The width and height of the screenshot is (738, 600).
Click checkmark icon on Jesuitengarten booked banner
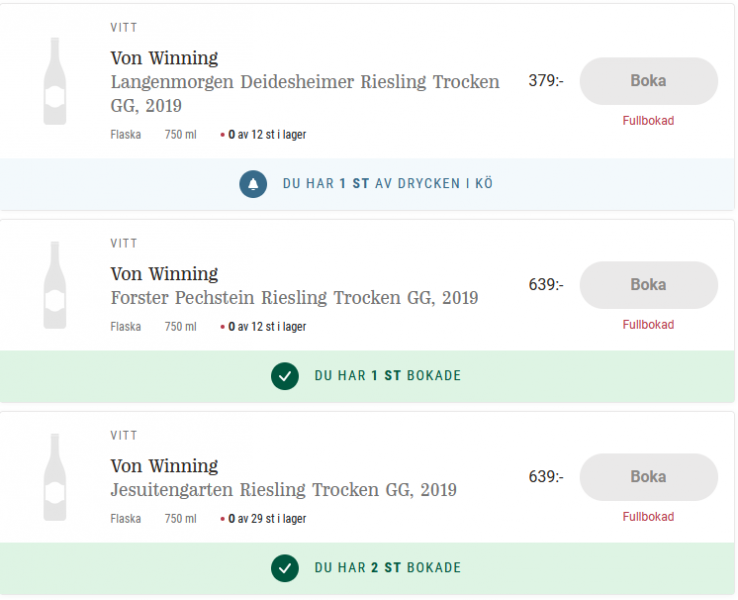[285, 568]
